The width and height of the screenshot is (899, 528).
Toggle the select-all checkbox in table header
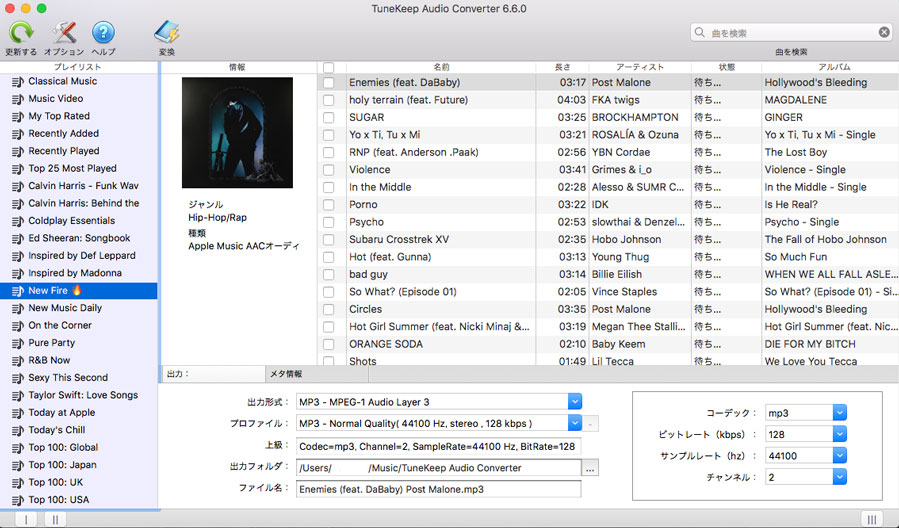[329, 68]
